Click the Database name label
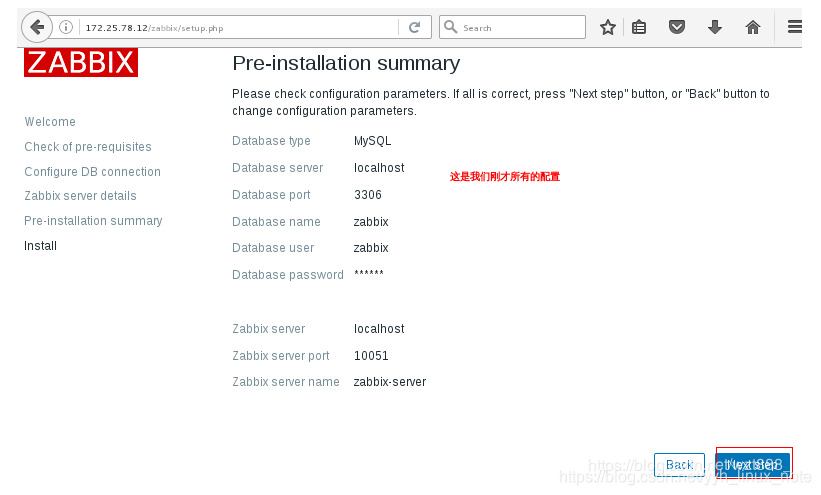Screen dimensions: 821x495 click(276, 222)
